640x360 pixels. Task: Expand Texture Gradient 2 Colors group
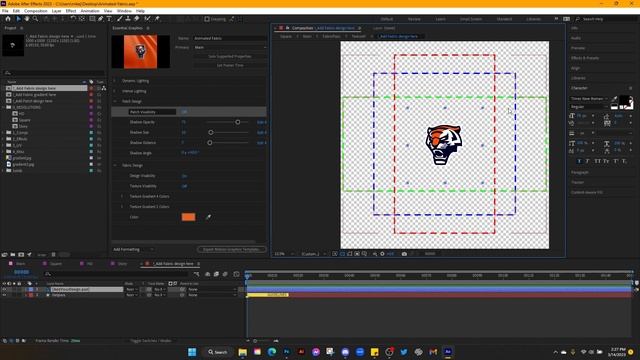(122, 207)
